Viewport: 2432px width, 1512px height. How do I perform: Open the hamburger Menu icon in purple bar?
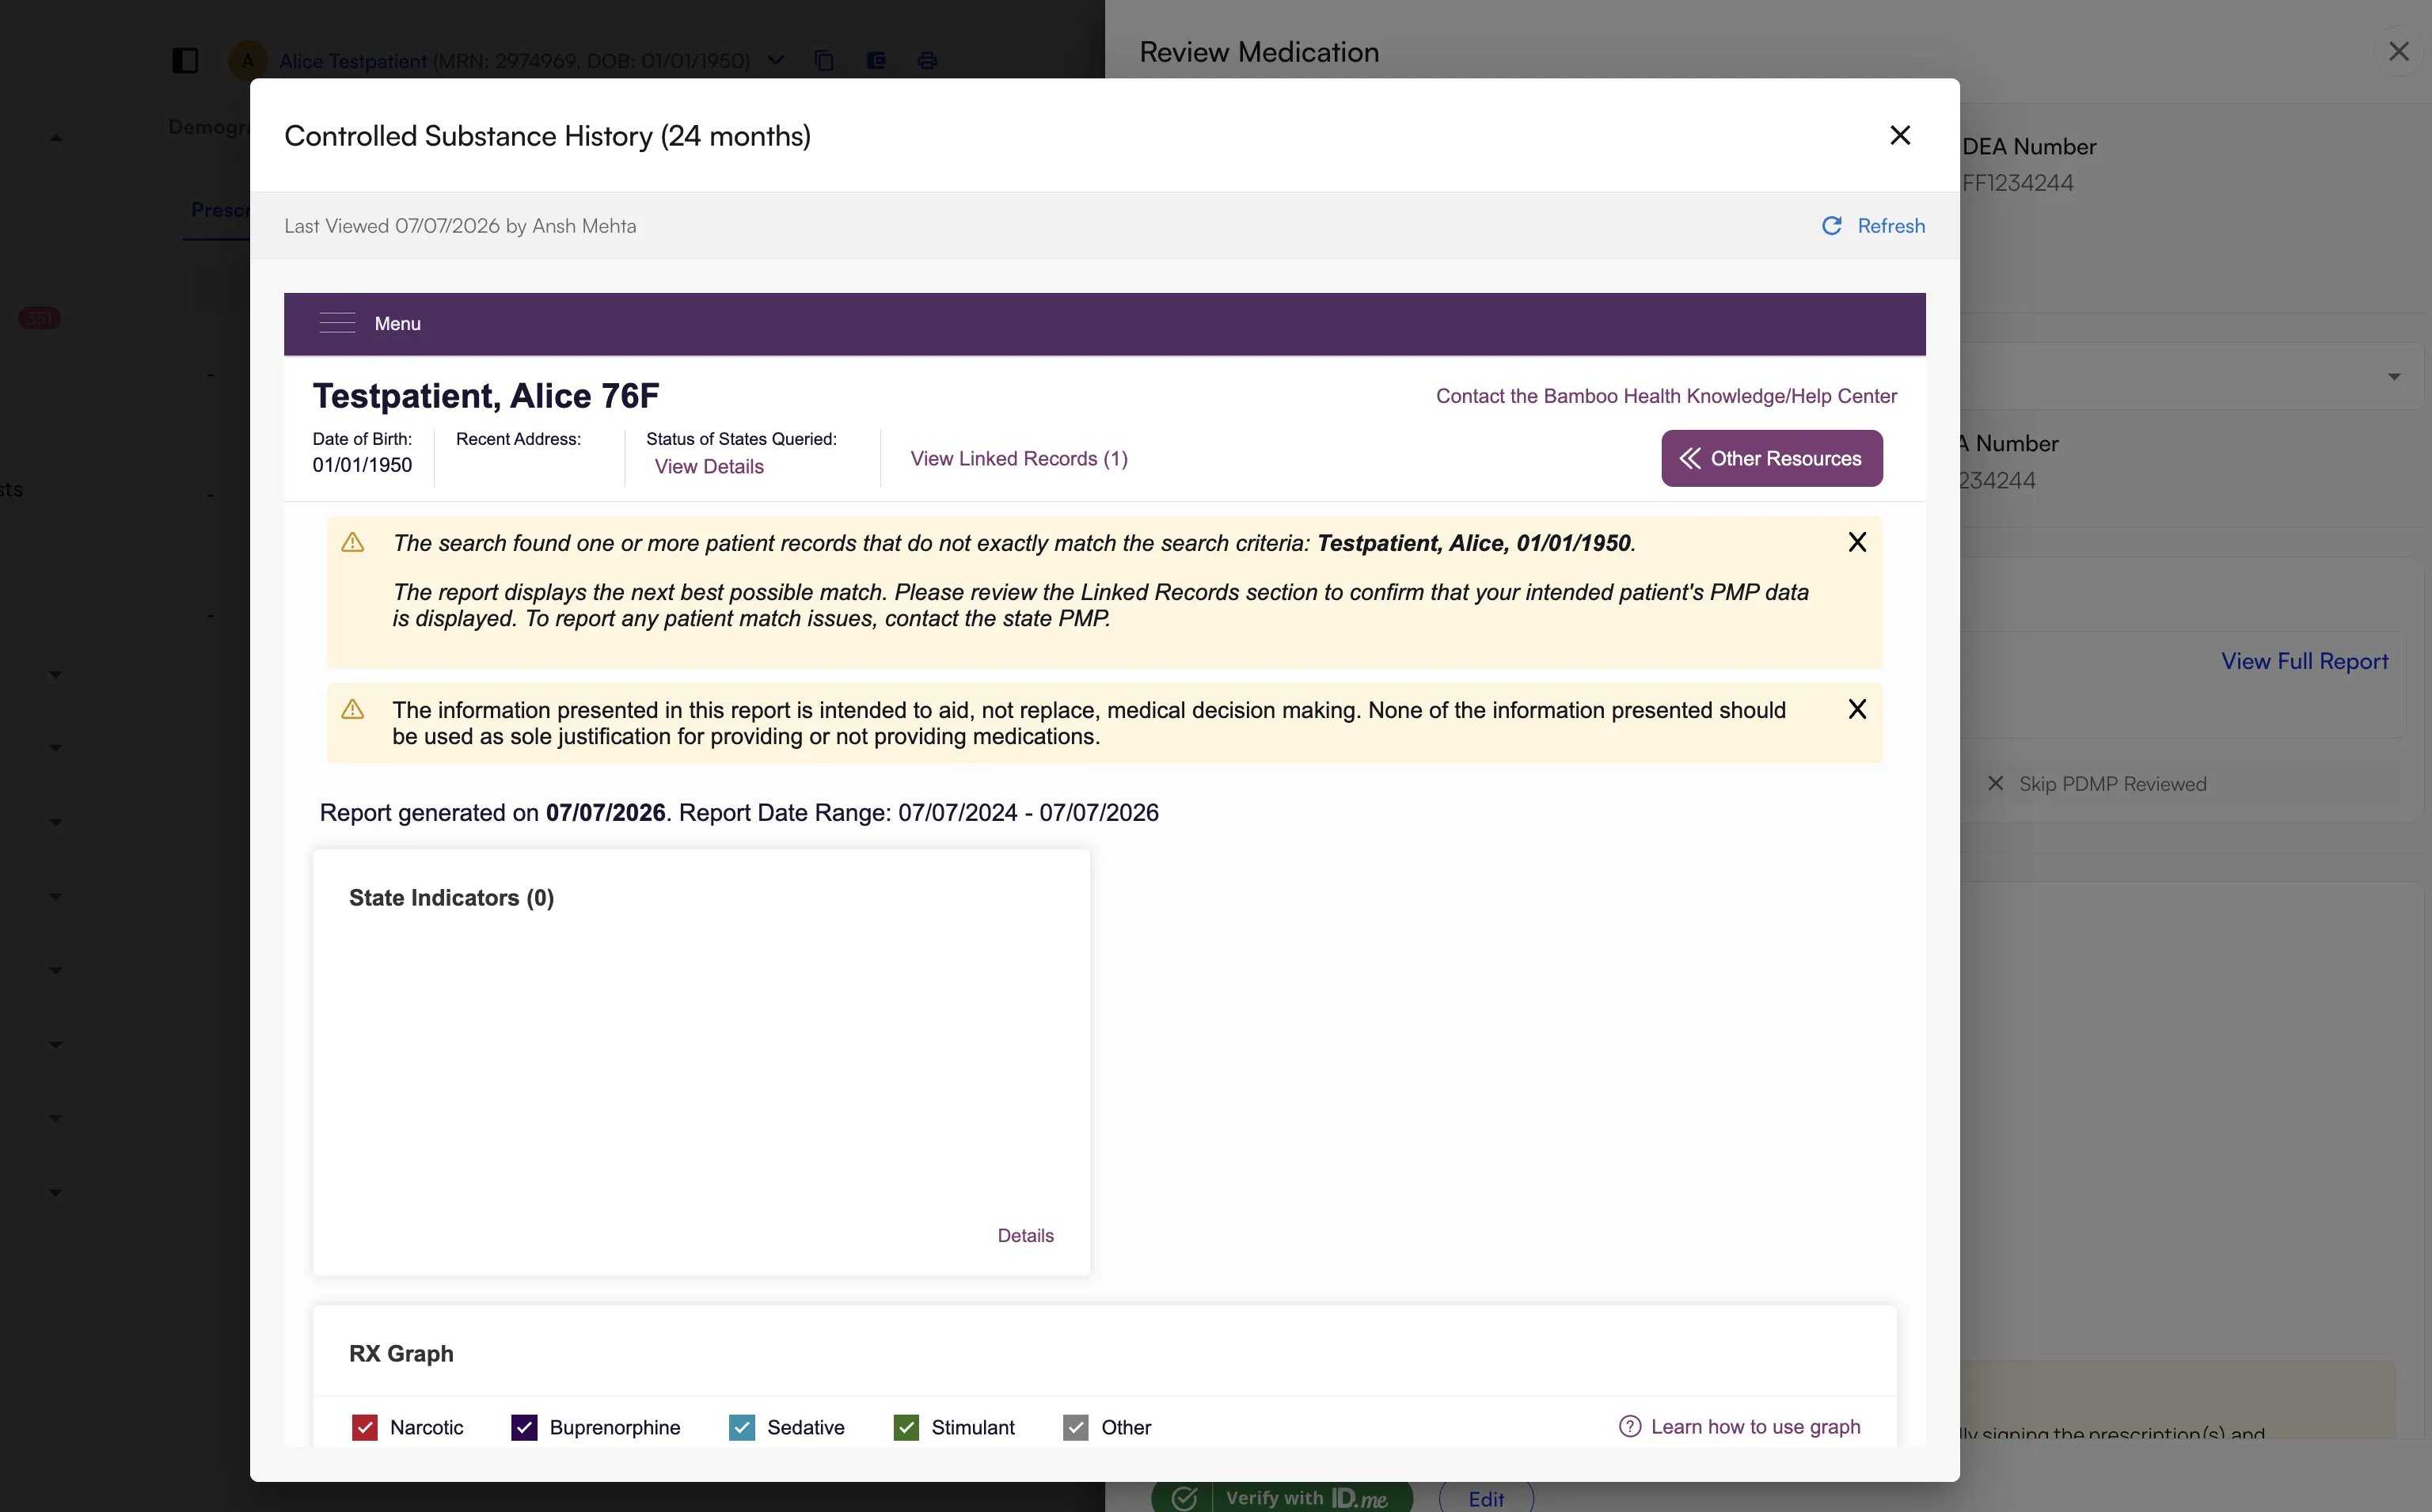point(337,323)
